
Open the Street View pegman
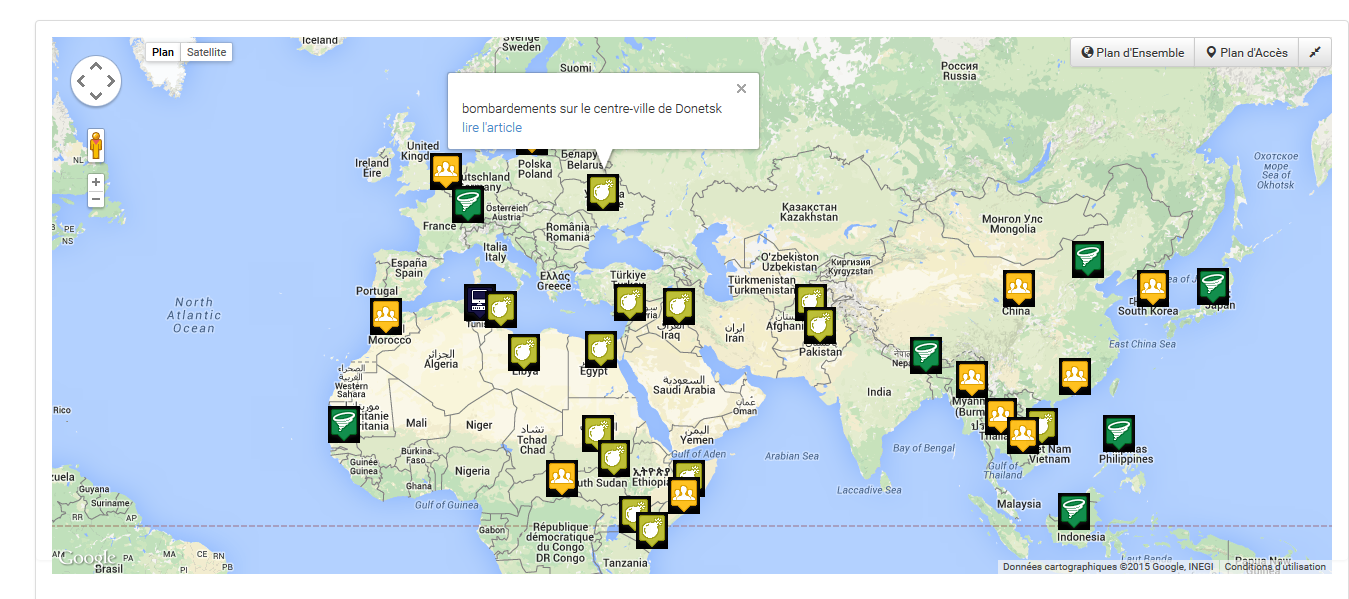pos(96,146)
